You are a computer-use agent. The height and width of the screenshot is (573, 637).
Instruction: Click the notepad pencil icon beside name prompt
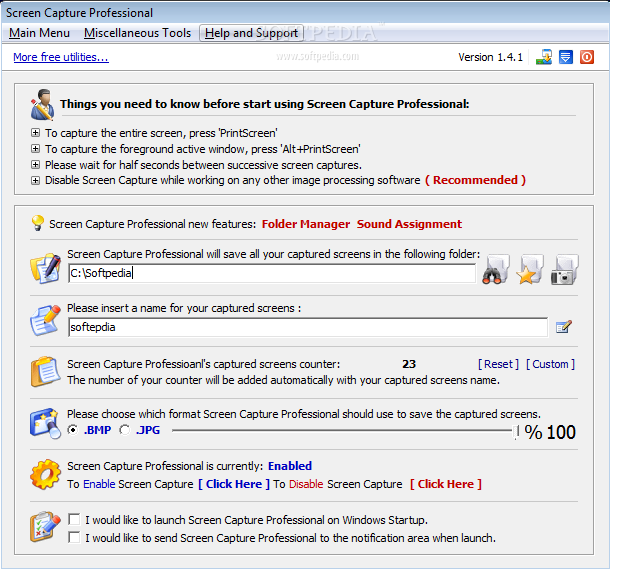pos(45,321)
